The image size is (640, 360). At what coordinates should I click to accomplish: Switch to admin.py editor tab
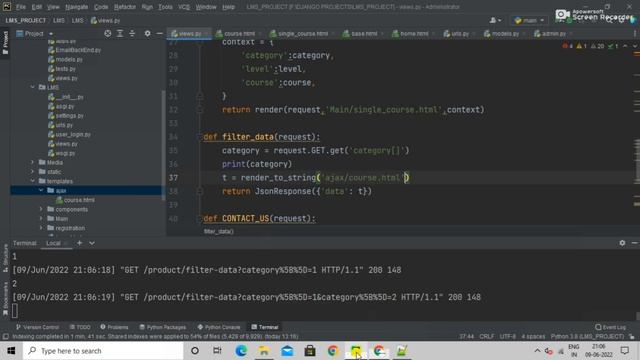[553, 33]
